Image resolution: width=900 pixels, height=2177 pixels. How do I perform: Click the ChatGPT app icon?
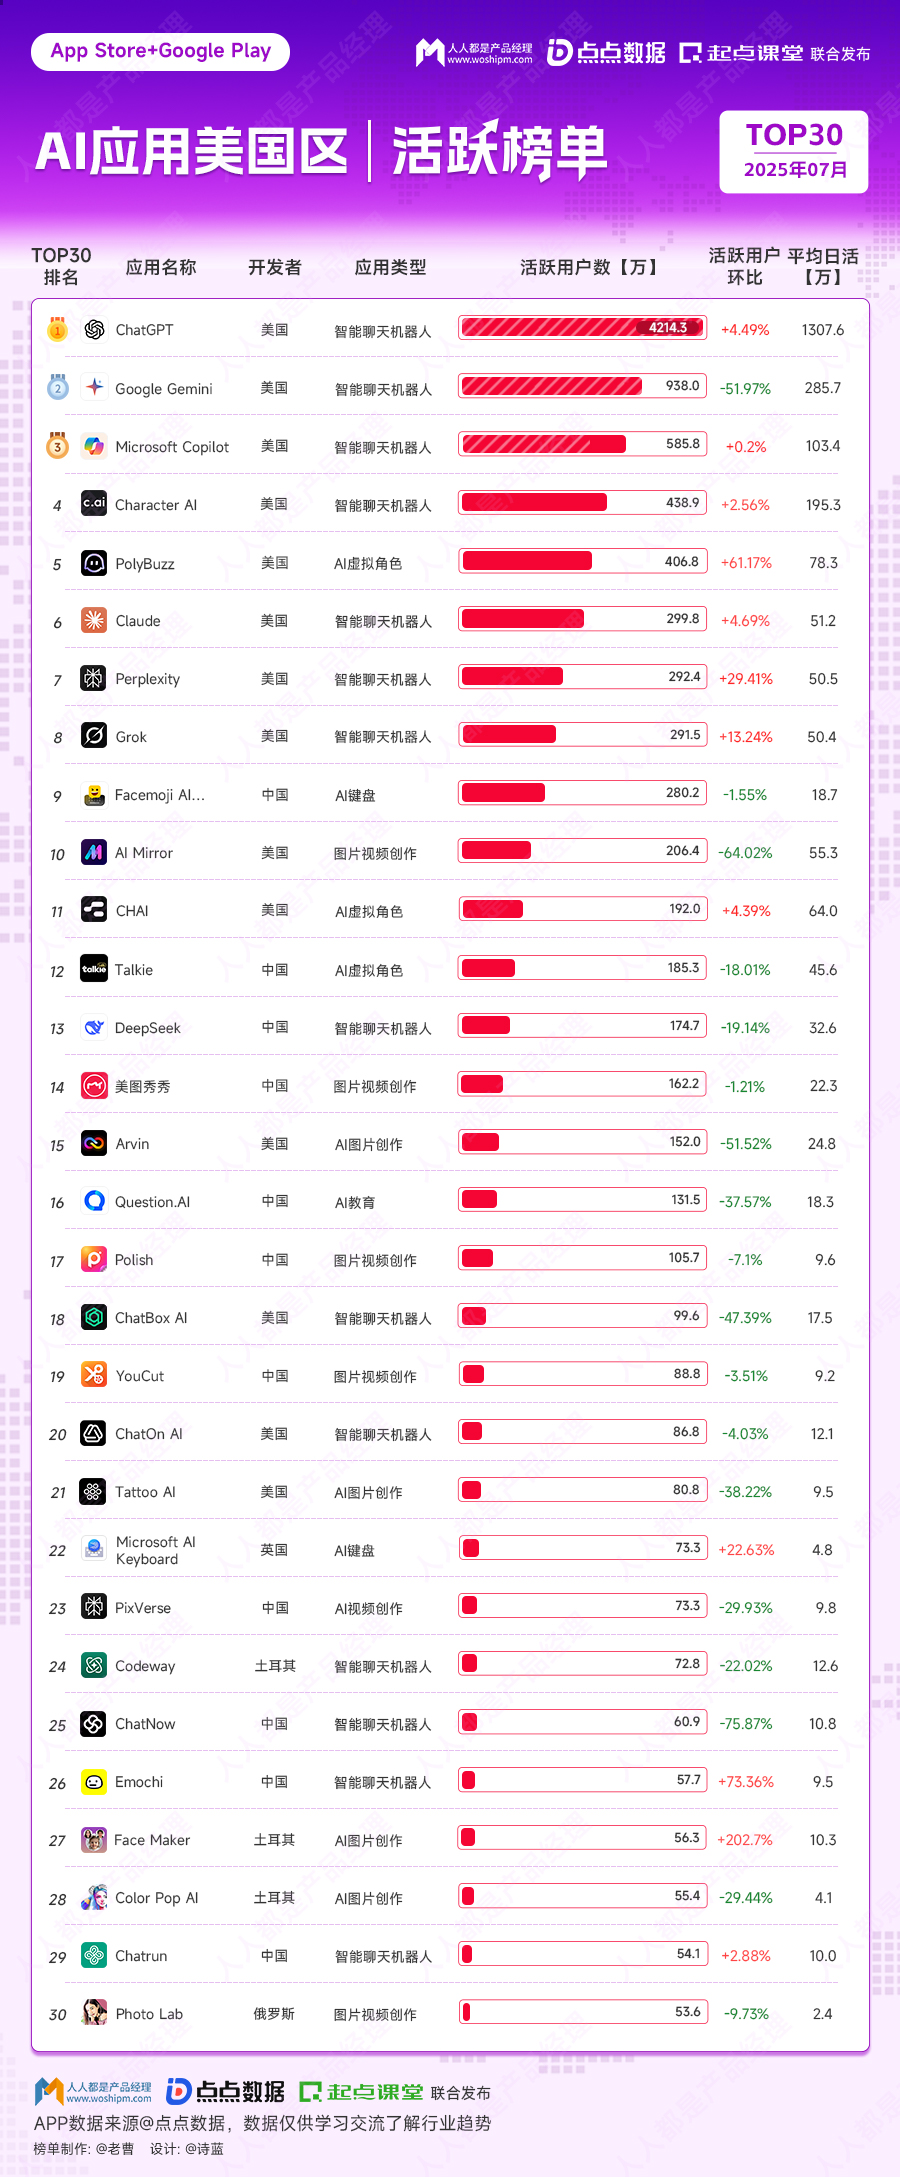click(94, 329)
